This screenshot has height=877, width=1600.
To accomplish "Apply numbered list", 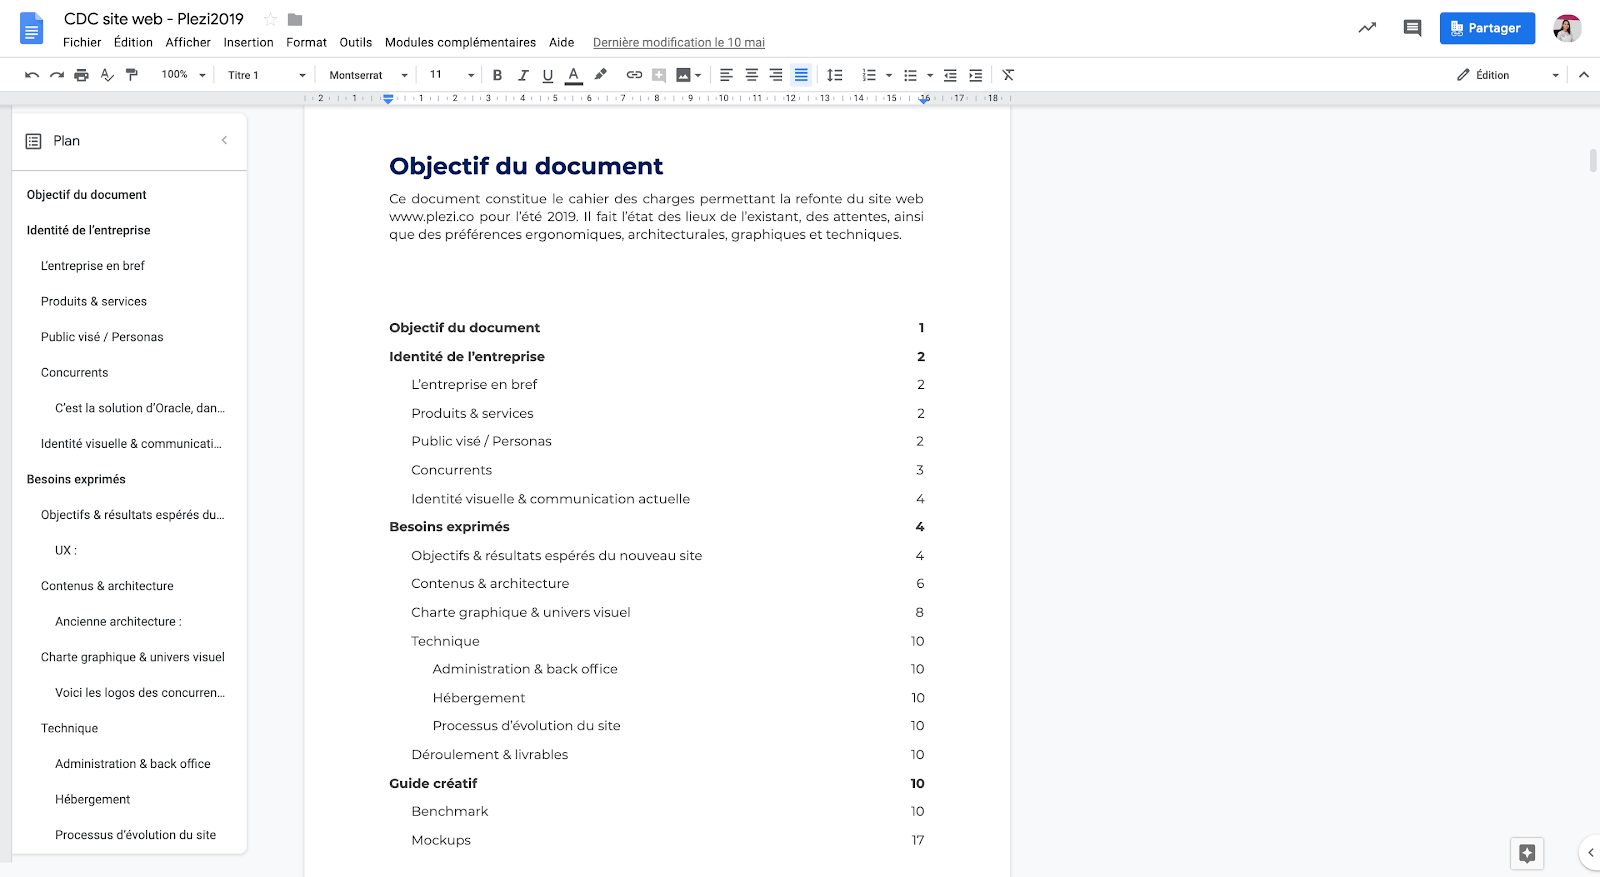I will tap(869, 75).
